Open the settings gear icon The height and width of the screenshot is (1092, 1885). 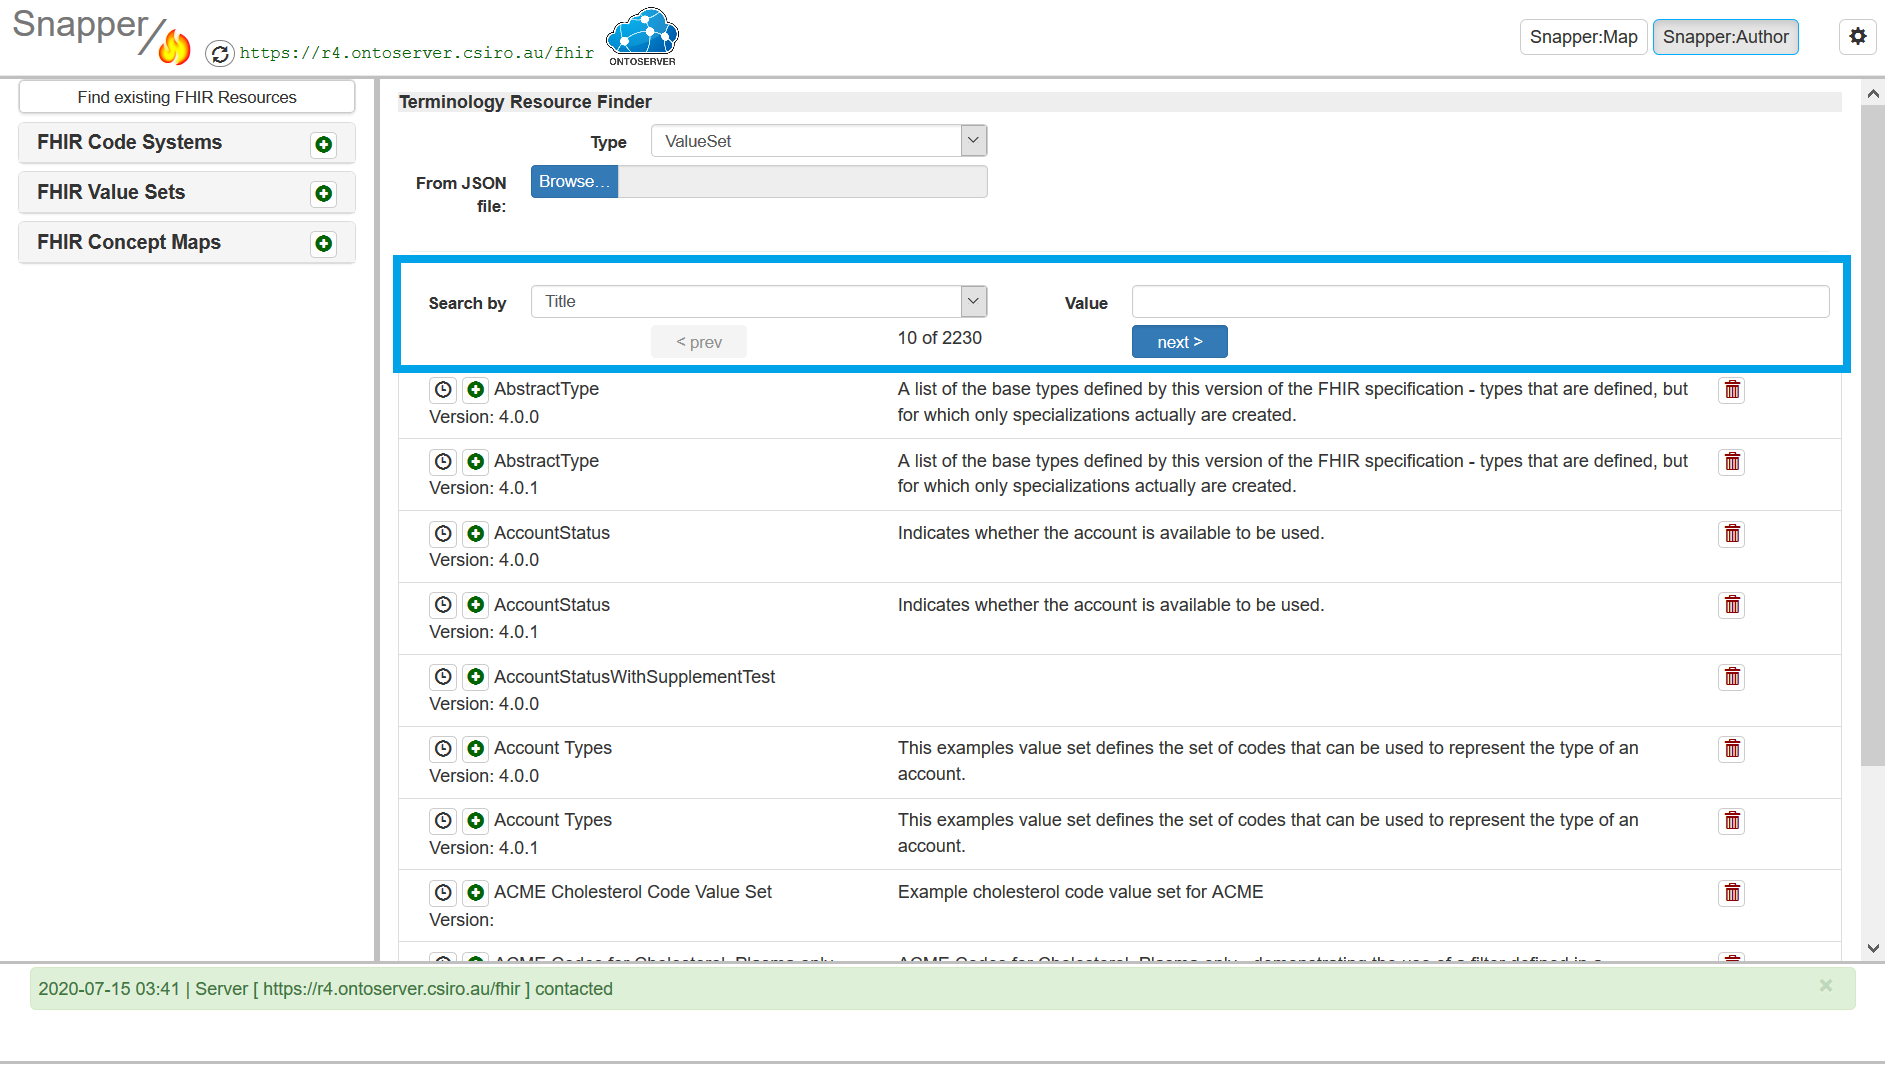1857,37
